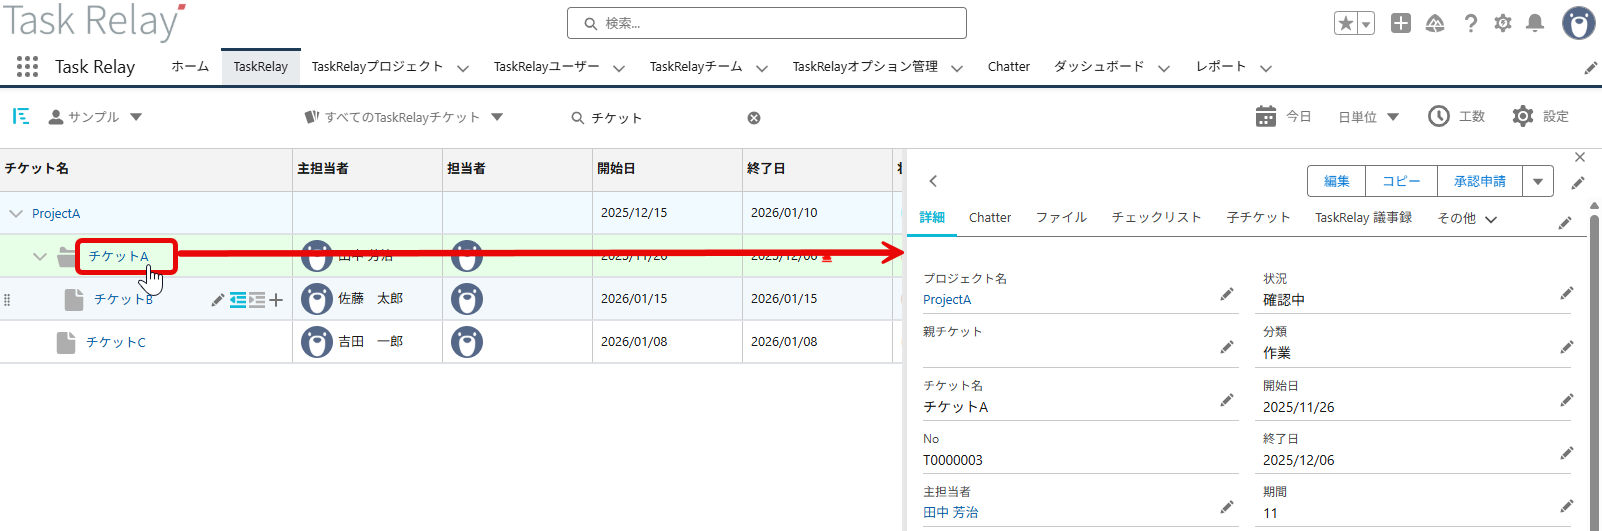1602x531 pixels.
Task: Grab the drag handle on チケットB row
Action: [7, 300]
